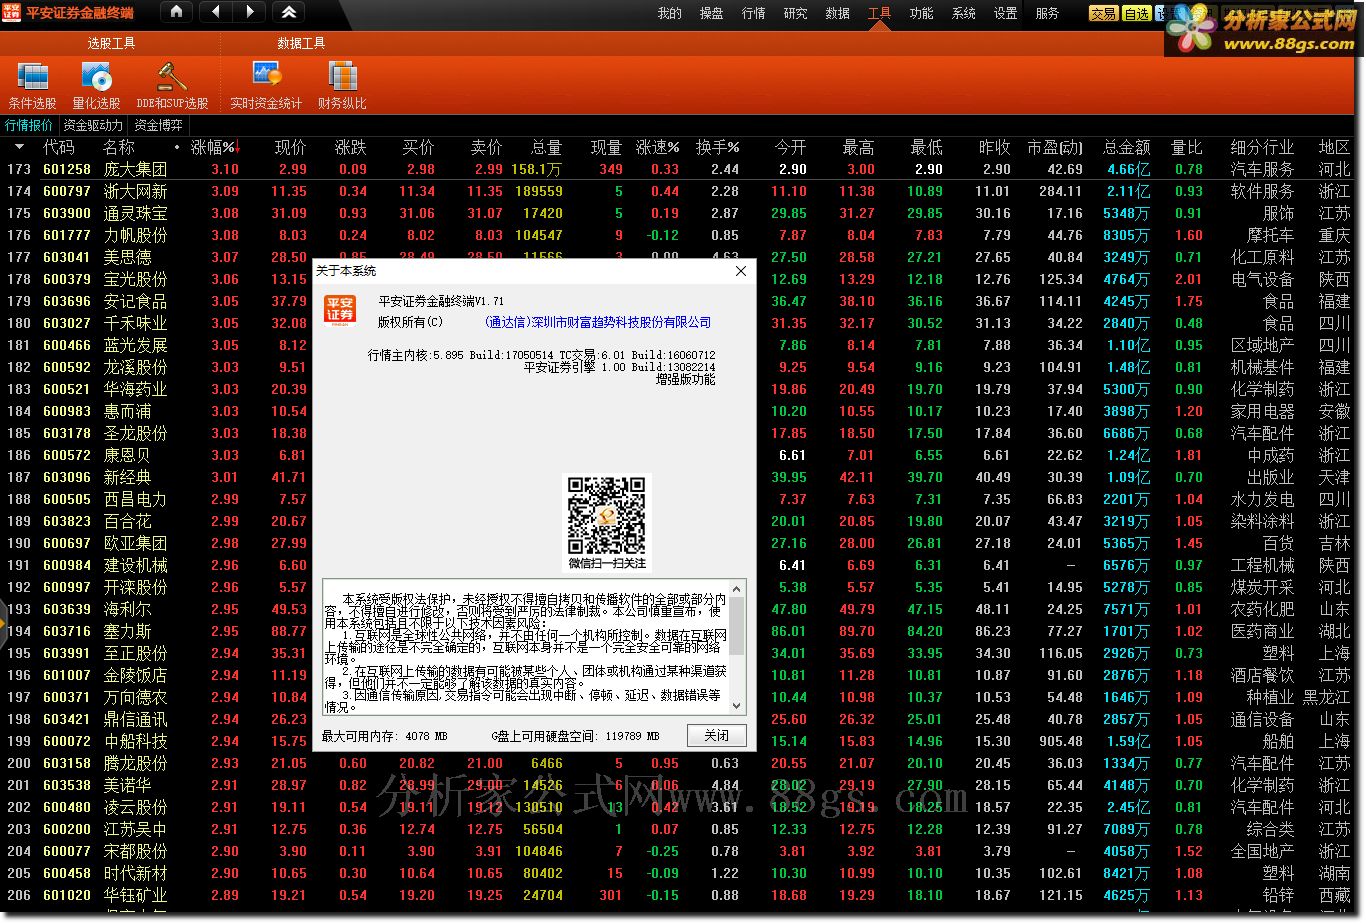
Task: Open the 研究 menu
Action: click(796, 13)
